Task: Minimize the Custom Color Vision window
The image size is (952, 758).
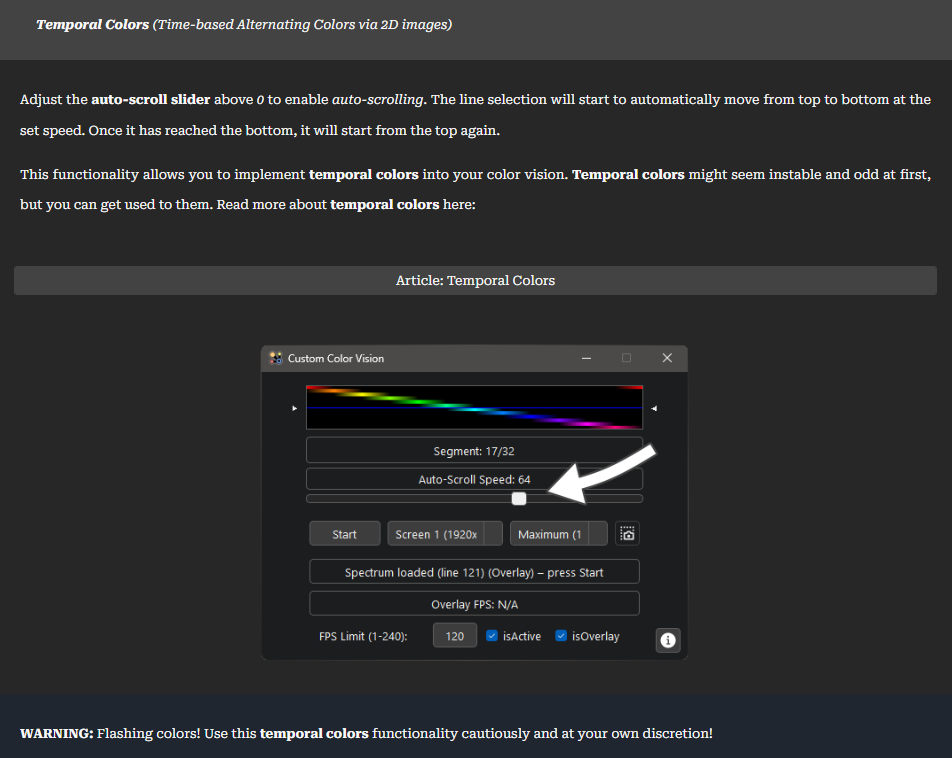Action: click(586, 358)
